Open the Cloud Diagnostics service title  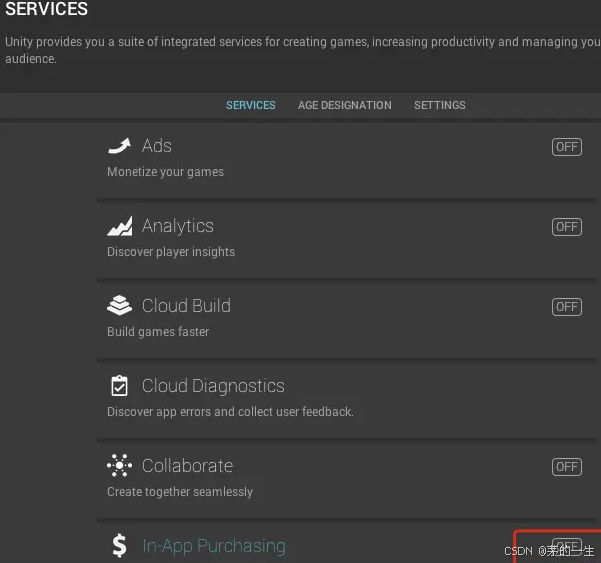[x=213, y=386]
